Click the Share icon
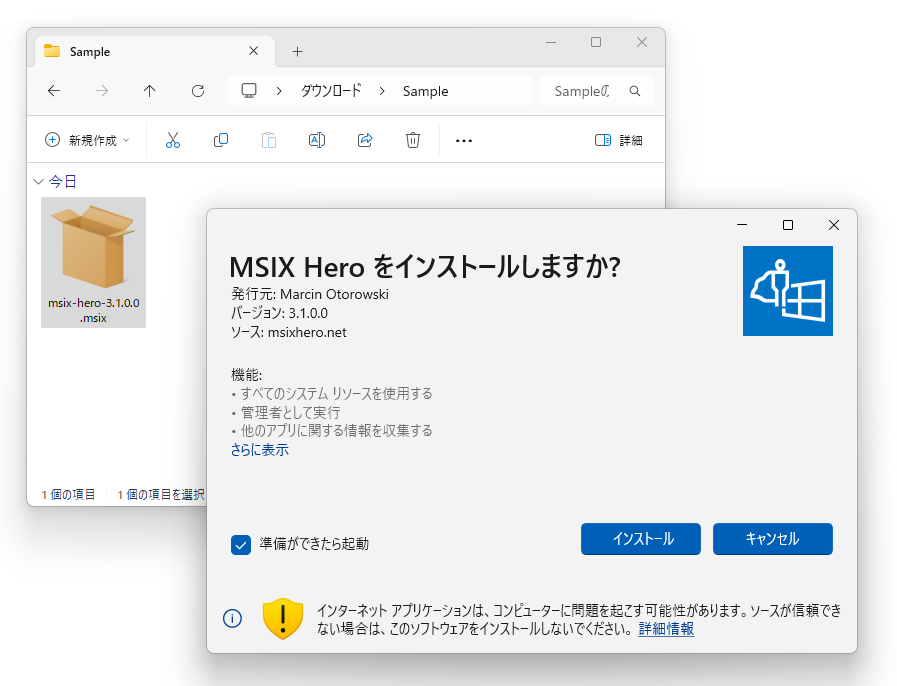 click(364, 140)
